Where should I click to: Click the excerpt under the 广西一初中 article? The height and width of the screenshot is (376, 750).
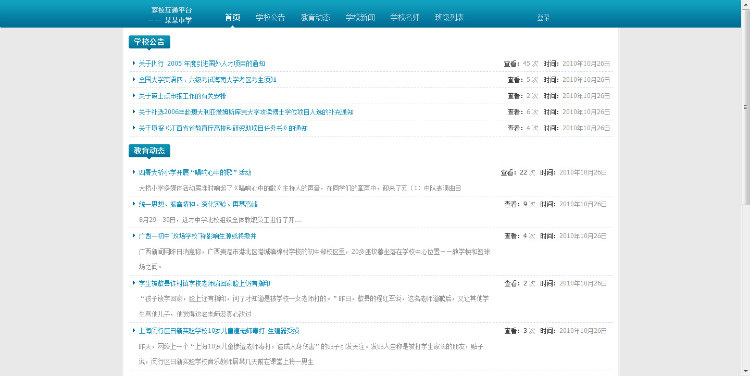tap(314, 259)
